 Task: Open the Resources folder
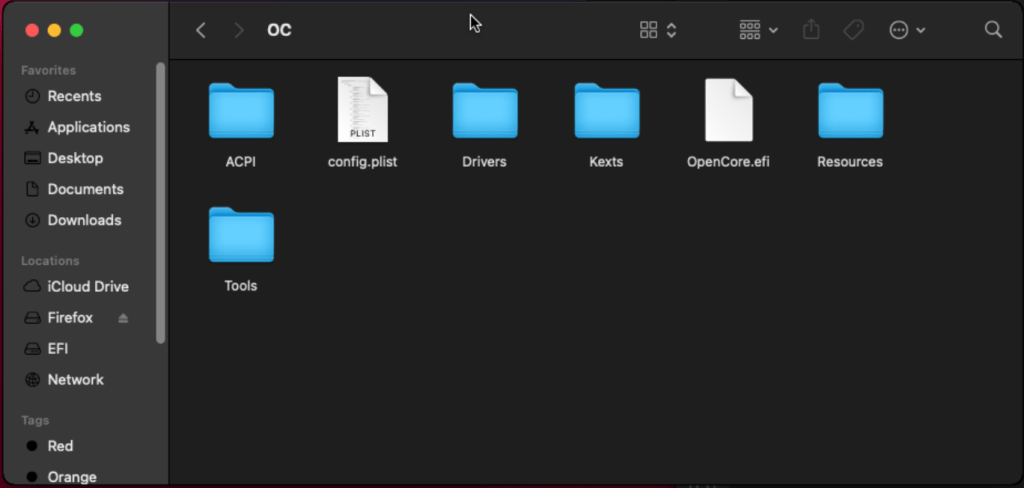850,111
